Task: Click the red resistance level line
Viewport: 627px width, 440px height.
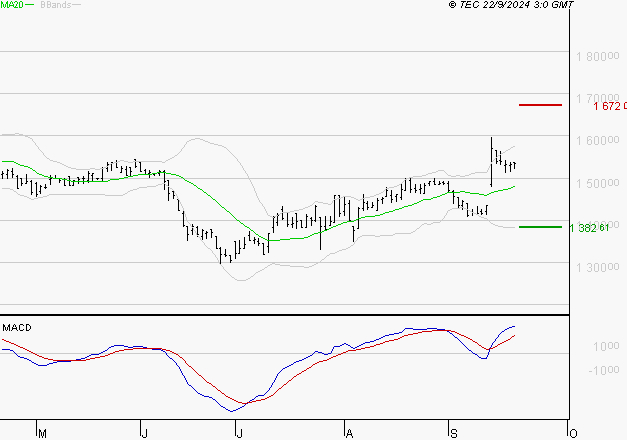Action: [540, 105]
